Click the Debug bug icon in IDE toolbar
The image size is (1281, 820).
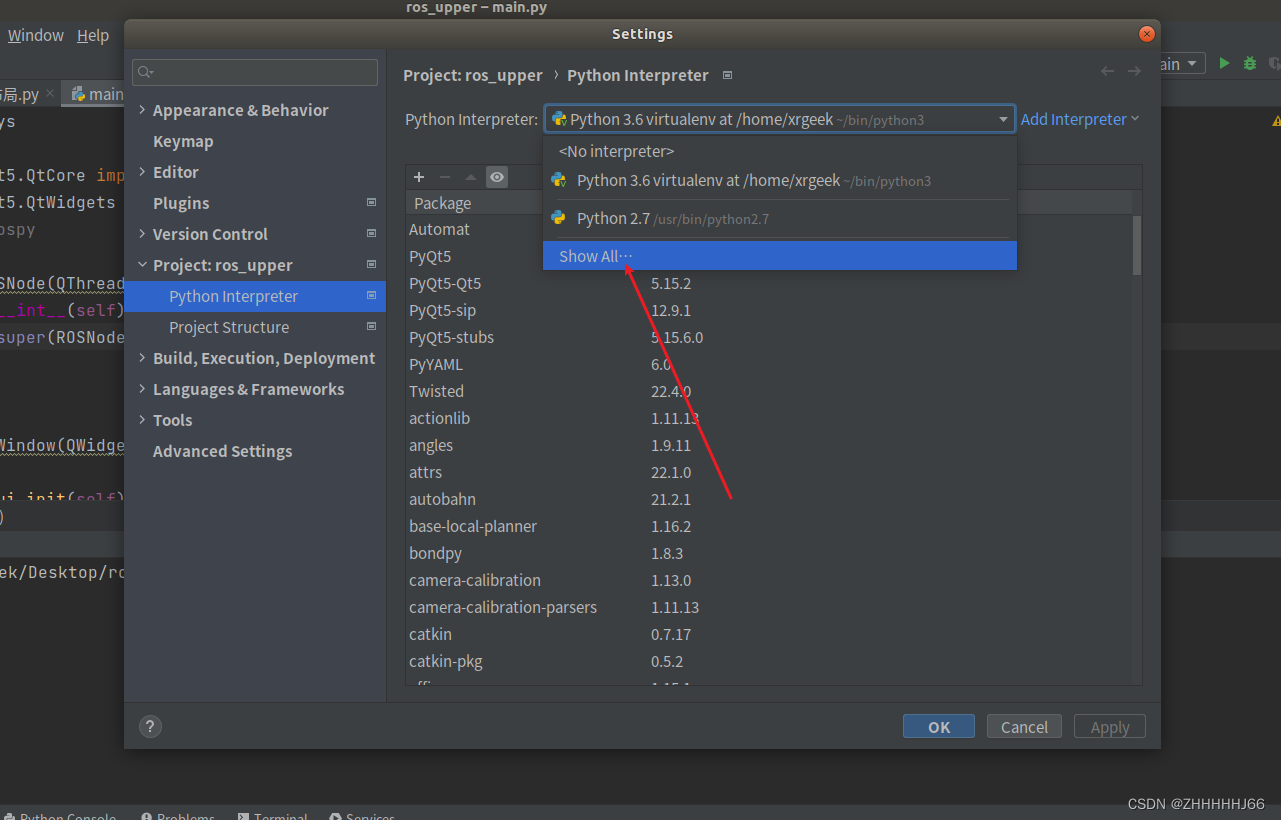1250,63
